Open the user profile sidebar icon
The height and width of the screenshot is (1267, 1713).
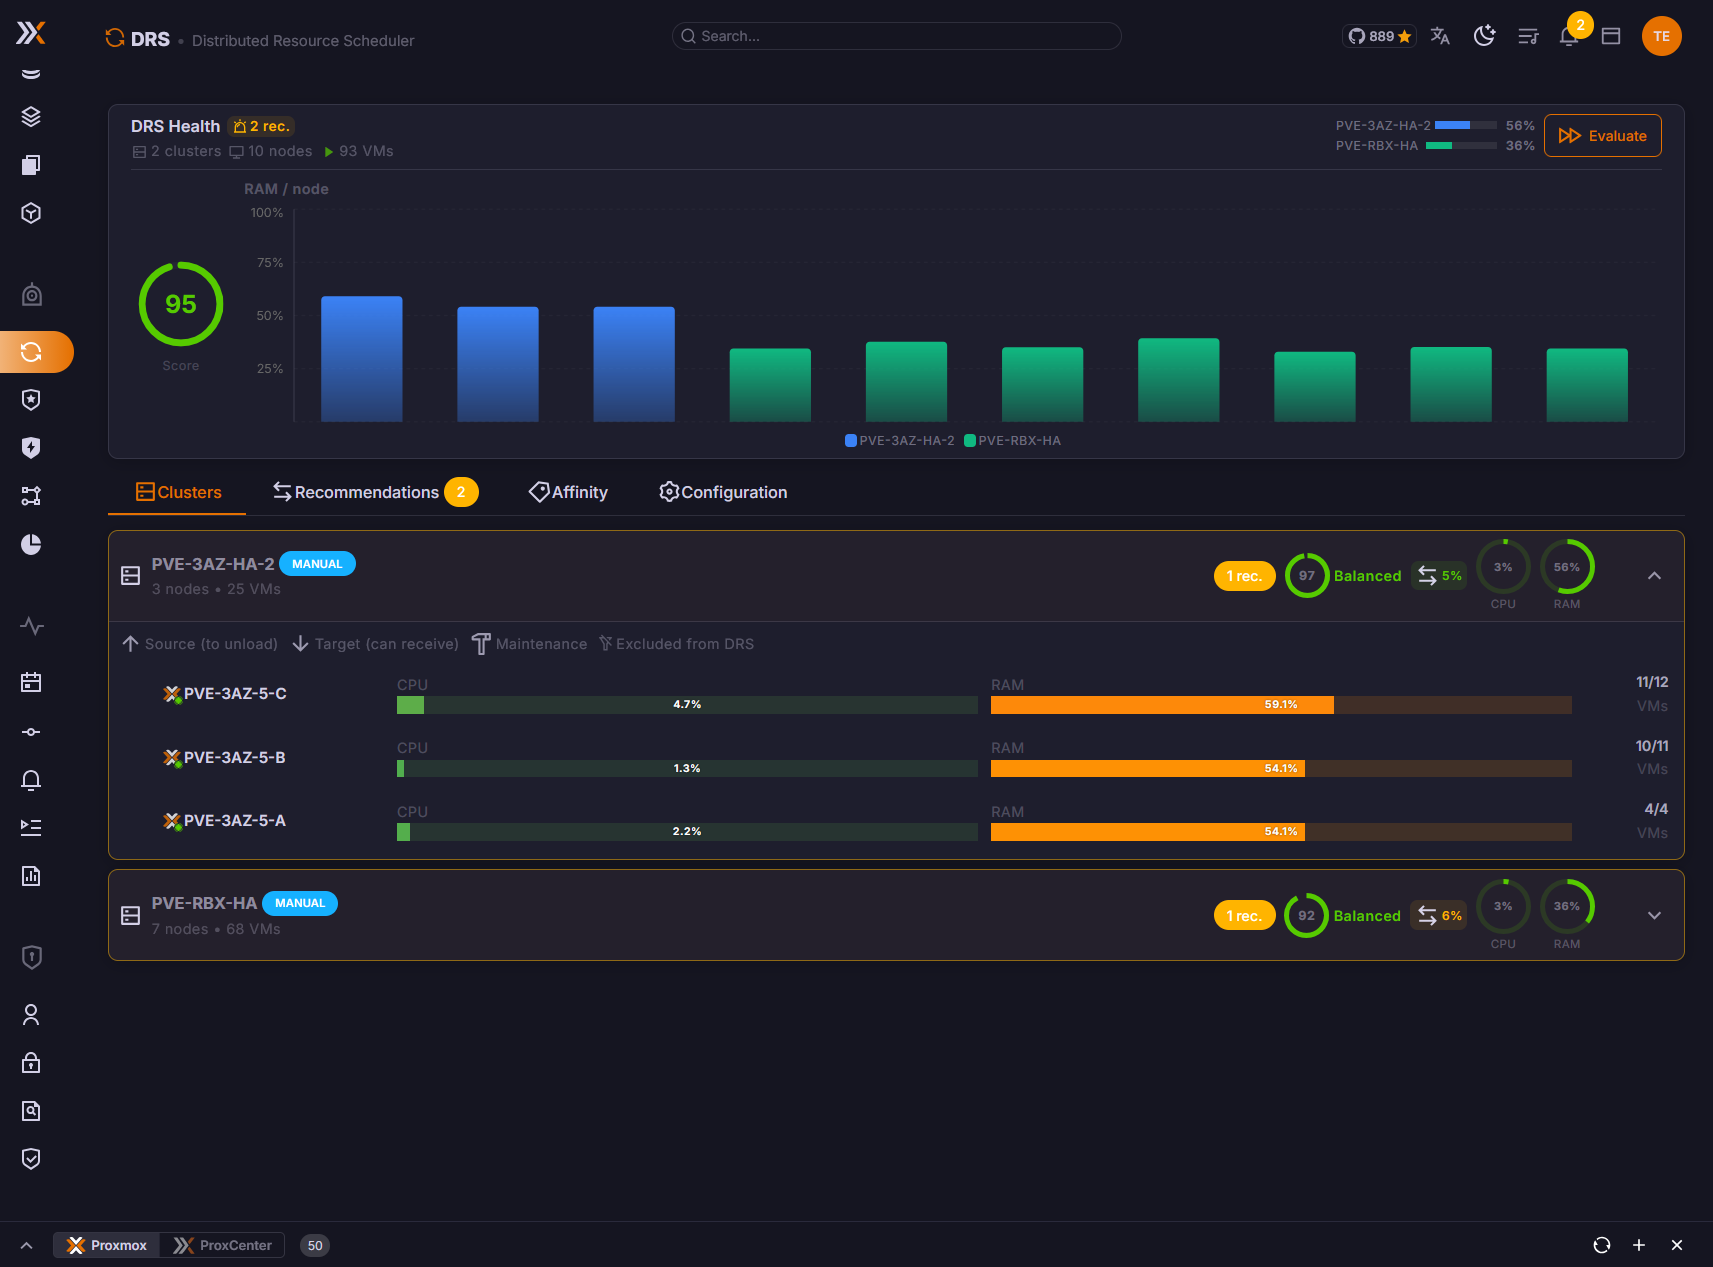point(31,1015)
